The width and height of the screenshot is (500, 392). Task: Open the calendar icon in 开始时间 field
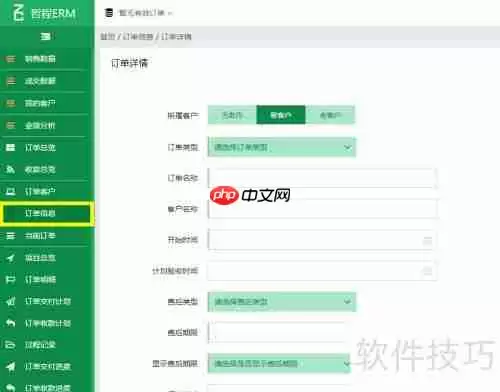coord(427,240)
